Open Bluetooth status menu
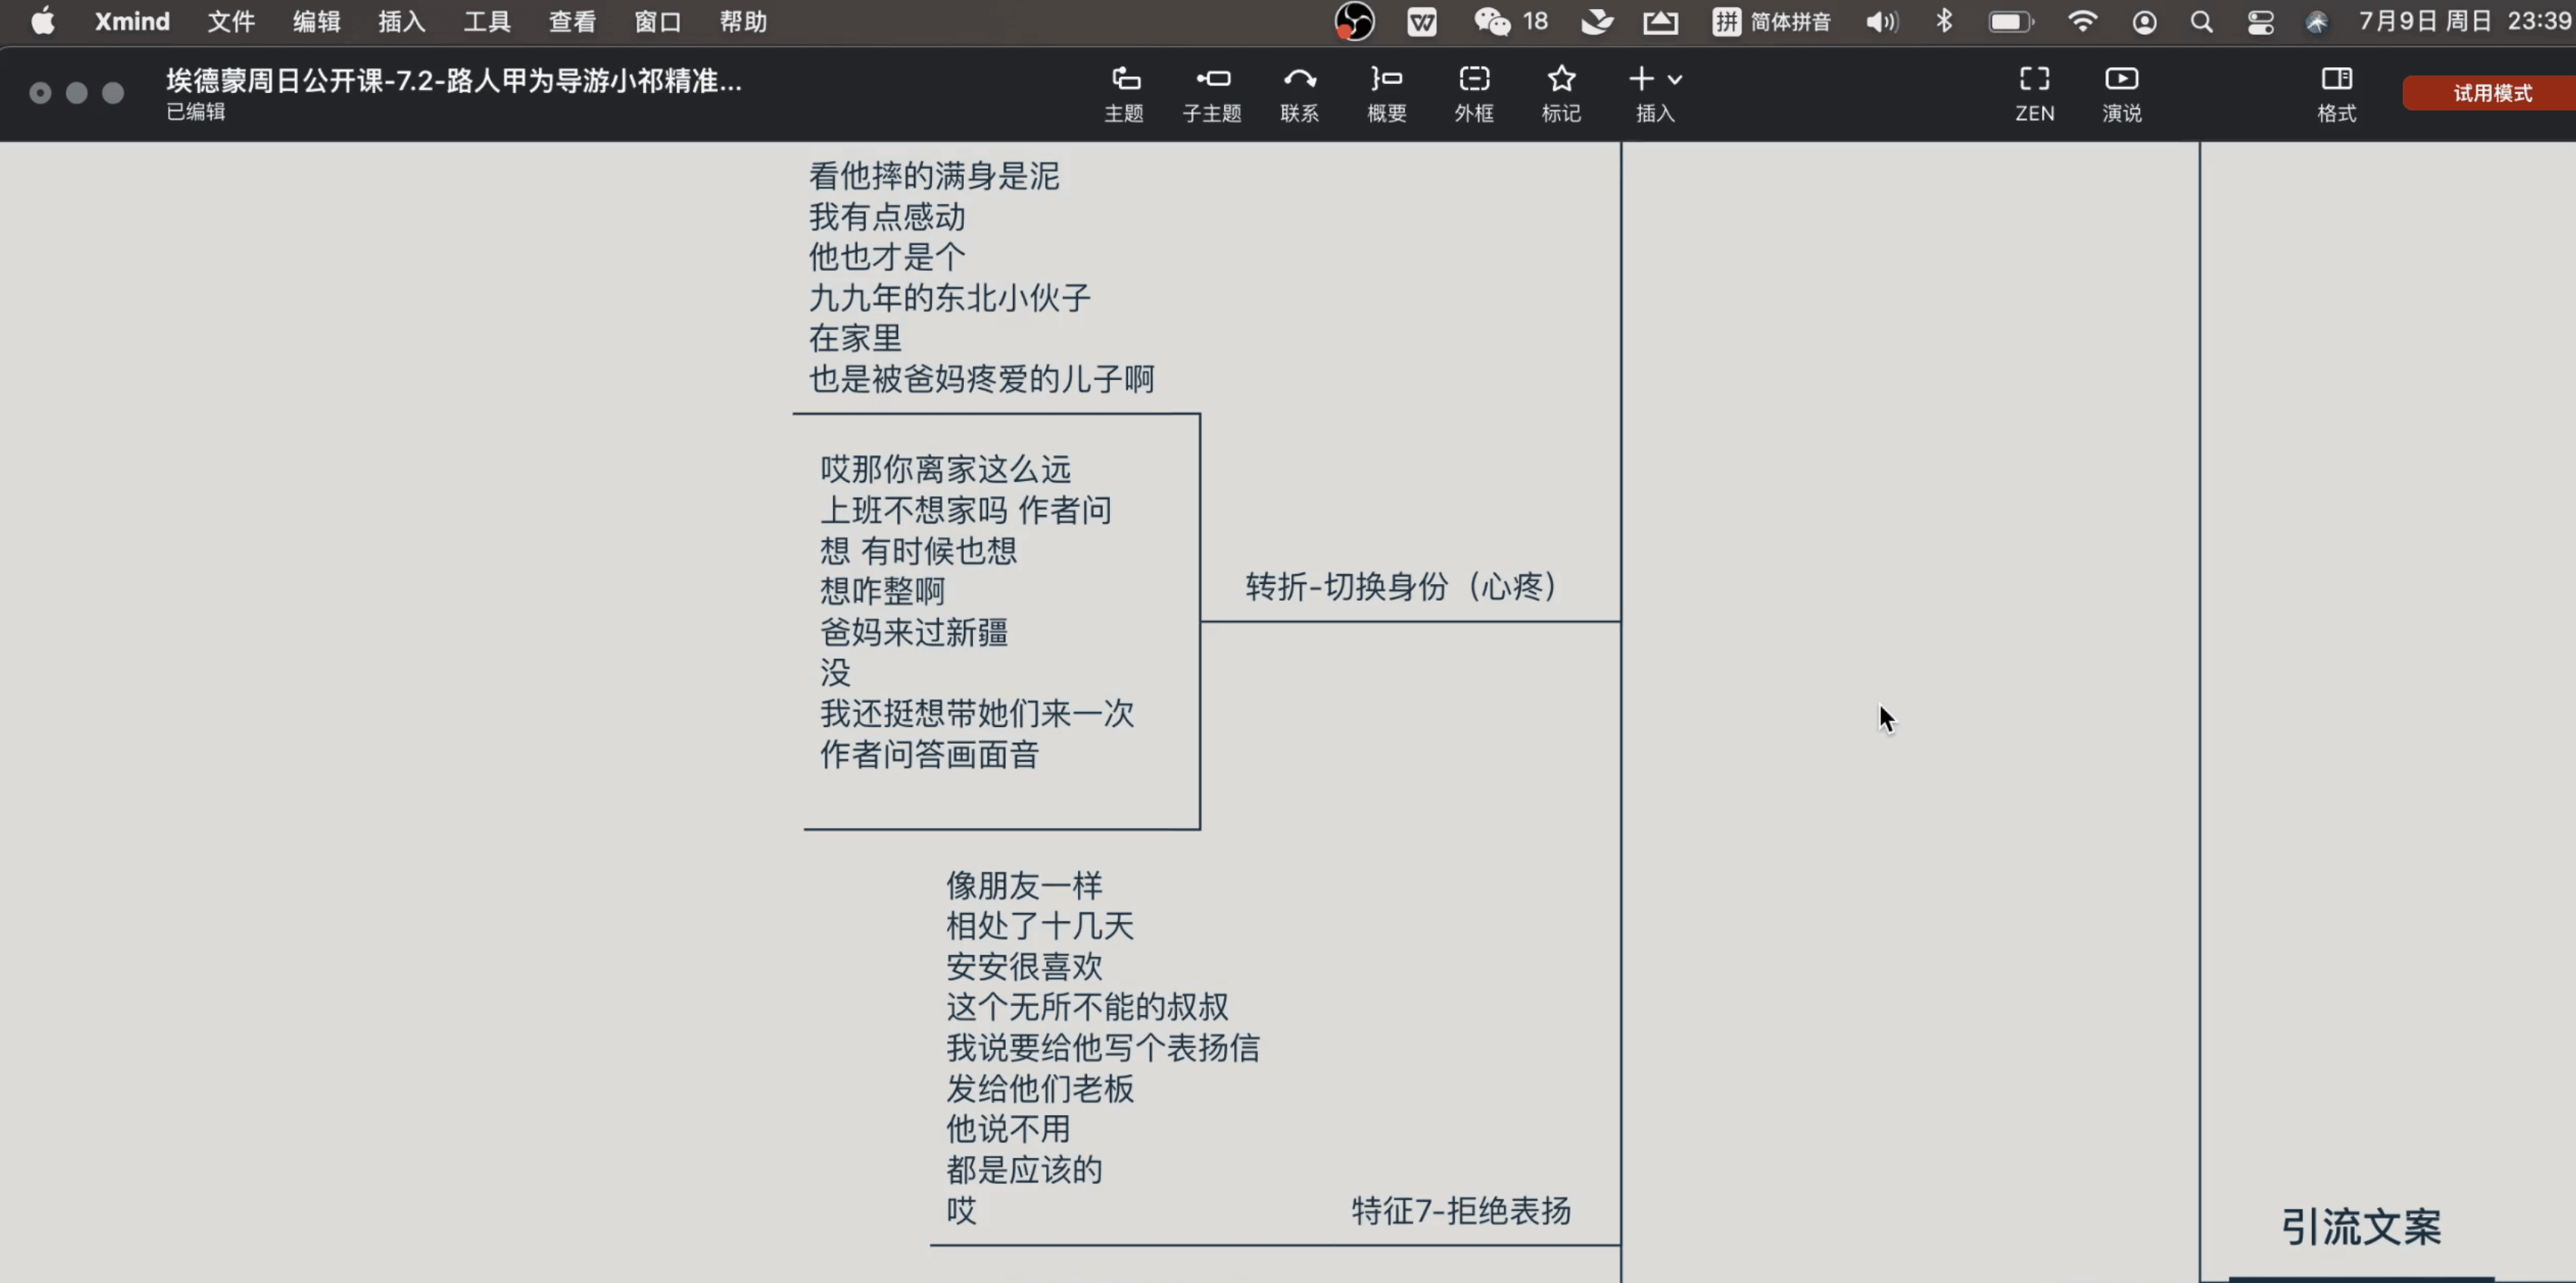 (x=1944, y=21)
